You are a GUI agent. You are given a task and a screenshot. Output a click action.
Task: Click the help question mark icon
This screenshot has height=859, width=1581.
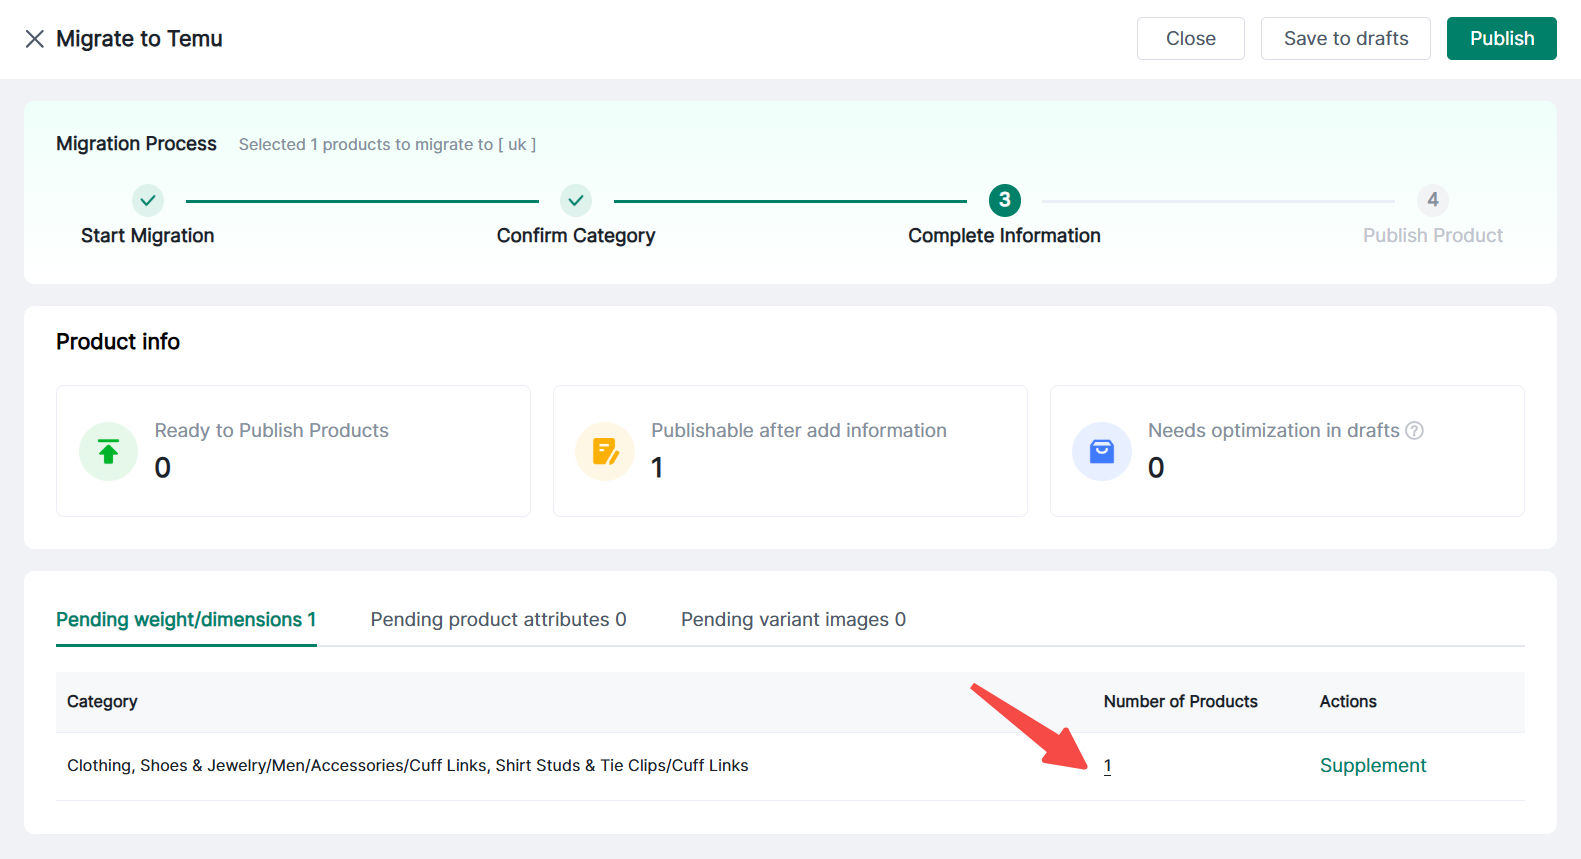coord(1414,431)
